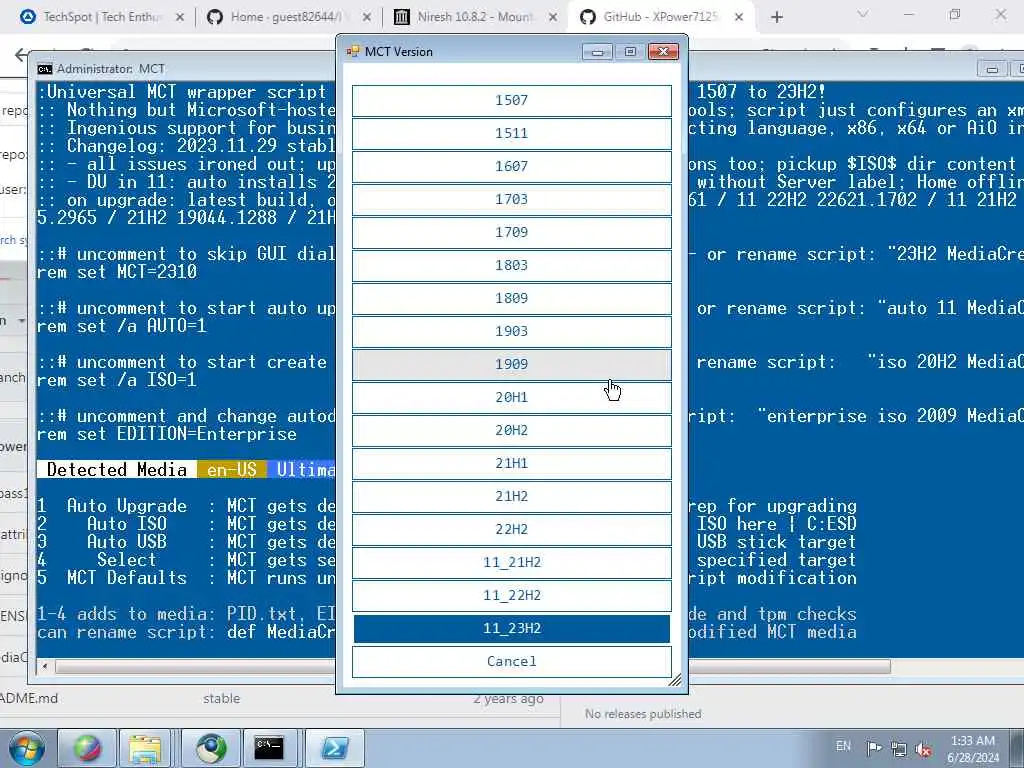Screen dimensions: 1024x768
Task: Open the browser tab search dropdown
Action: coord(863,14)
